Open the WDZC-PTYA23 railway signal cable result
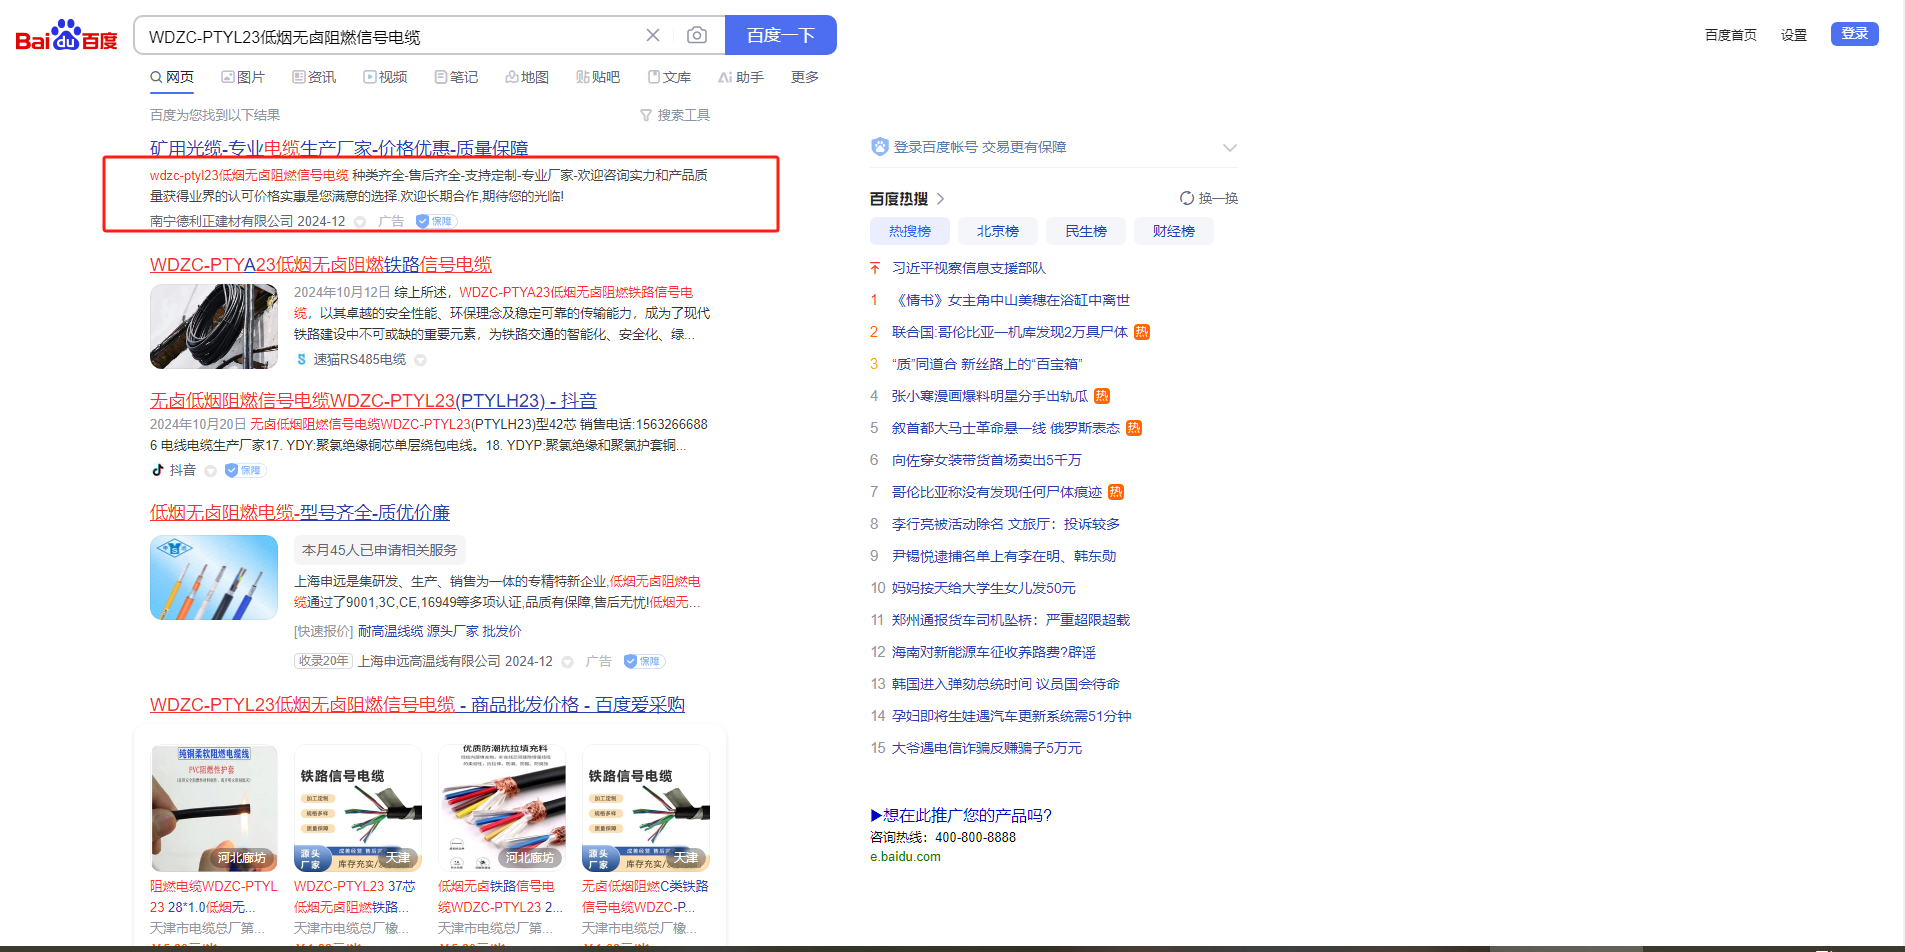 [320, 265]
